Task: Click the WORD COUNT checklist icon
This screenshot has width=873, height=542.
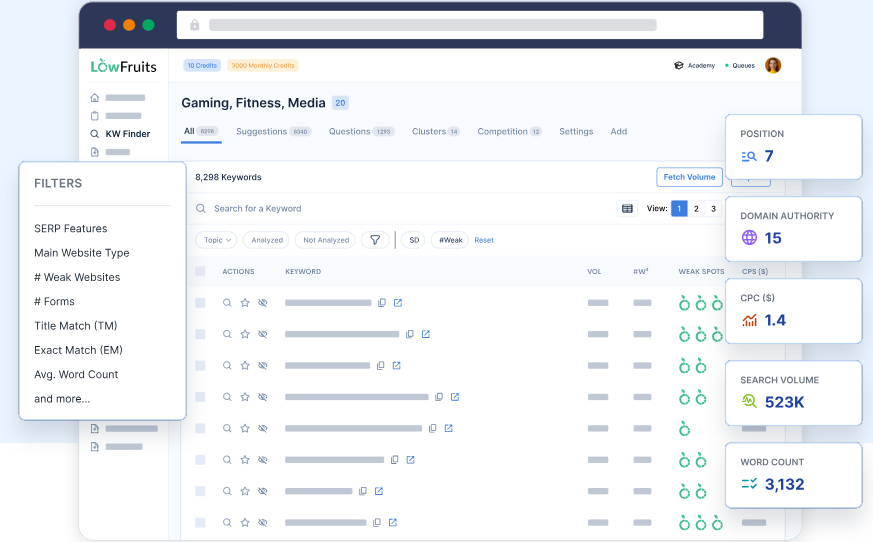Action: click(x=749, y=484)
